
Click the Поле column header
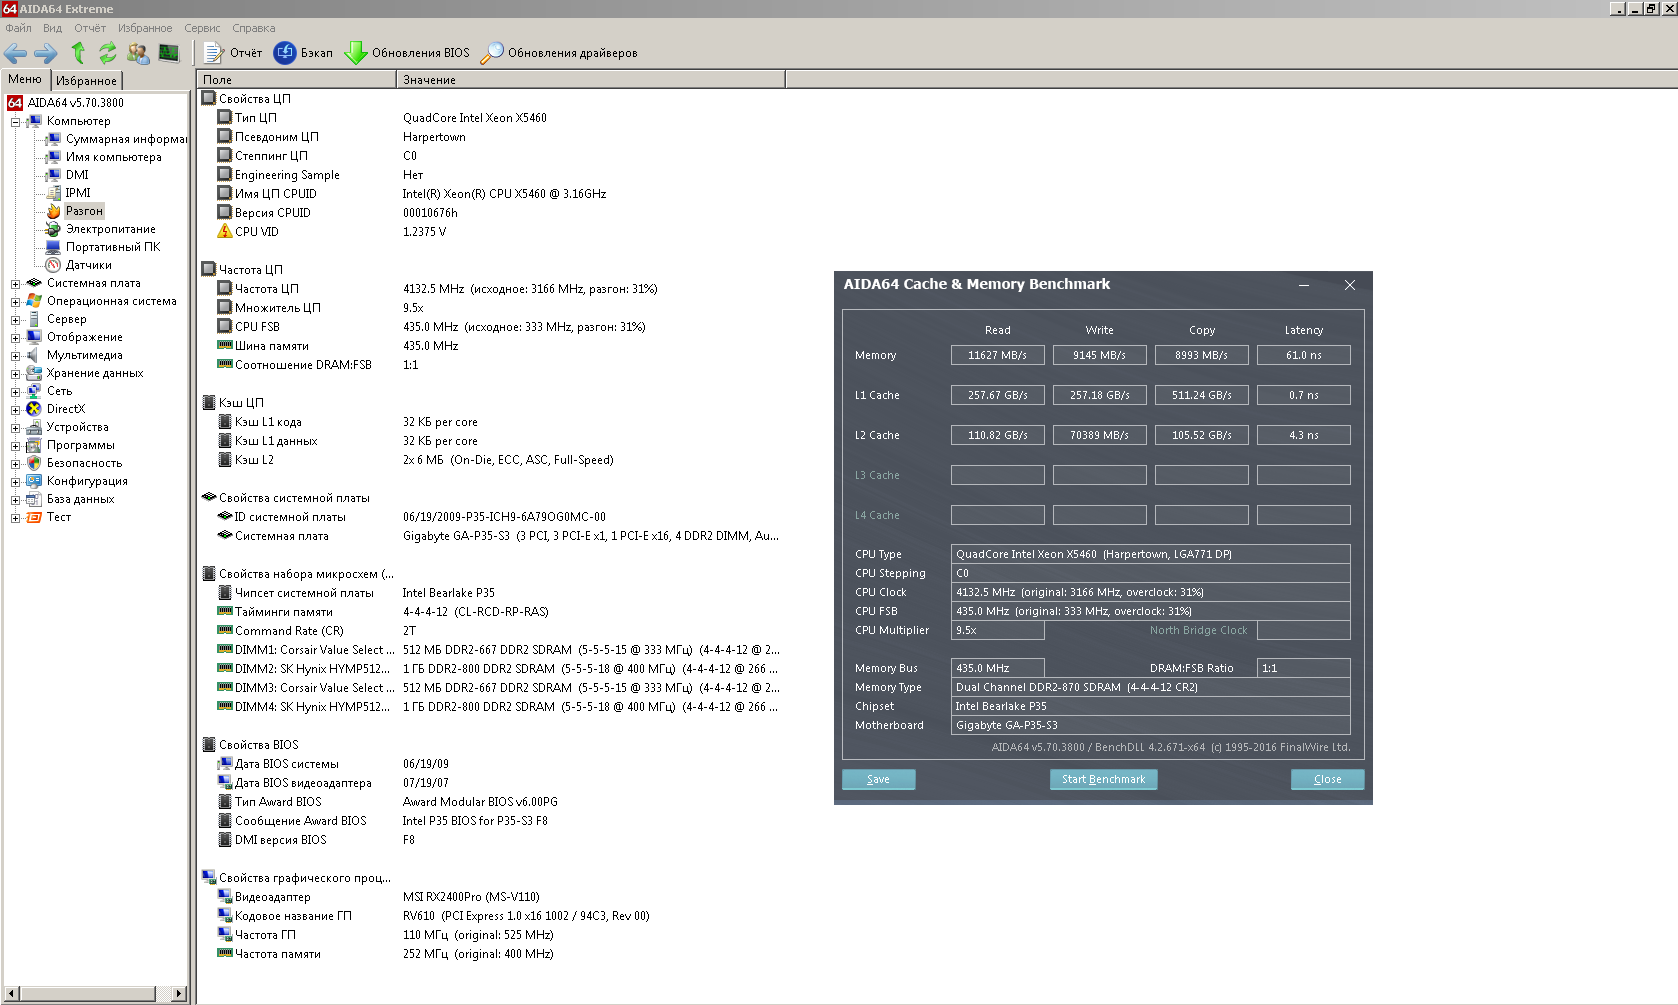coord(297,80)
